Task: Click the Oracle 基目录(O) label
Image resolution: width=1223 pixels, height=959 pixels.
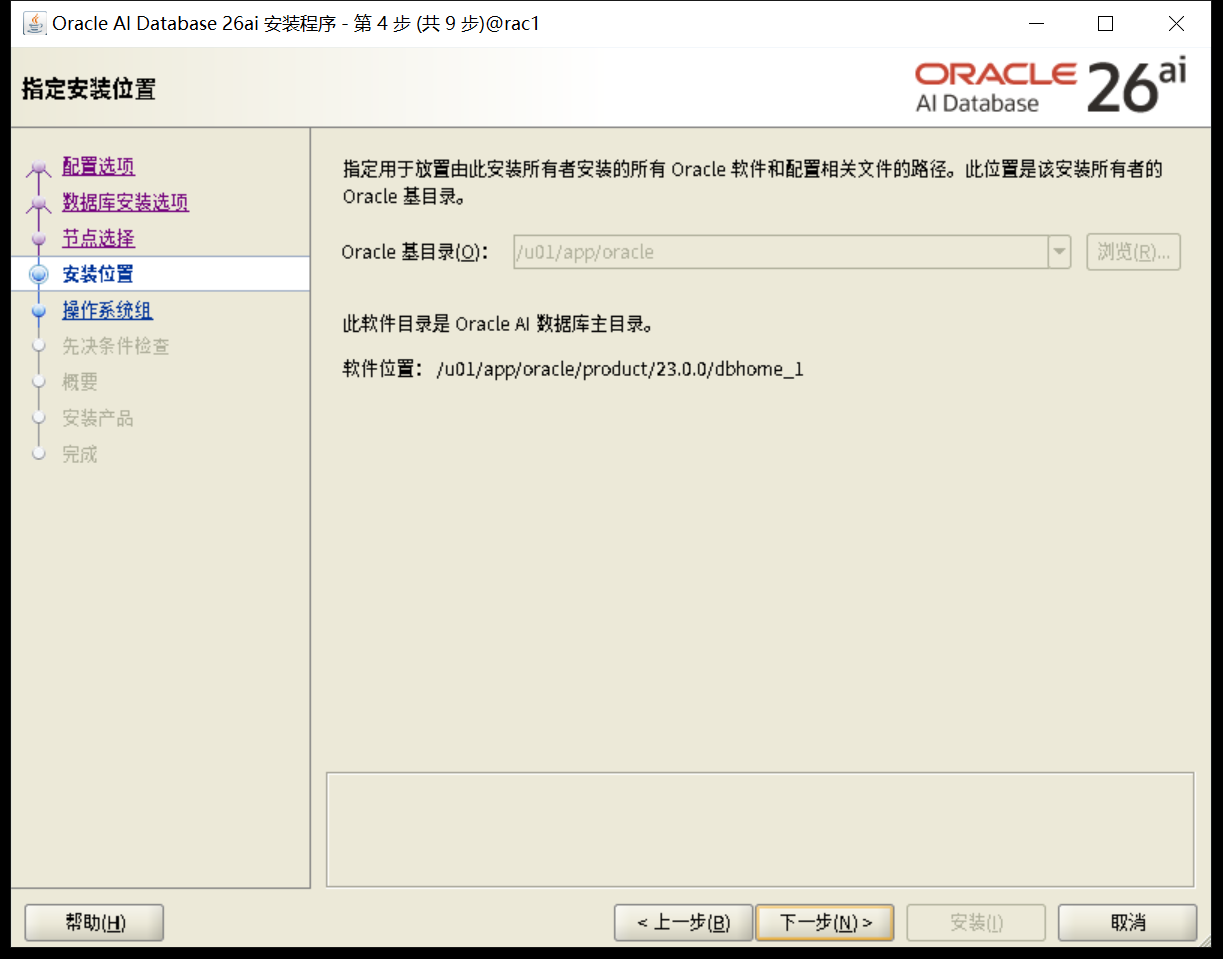Action: click(414, 252)
